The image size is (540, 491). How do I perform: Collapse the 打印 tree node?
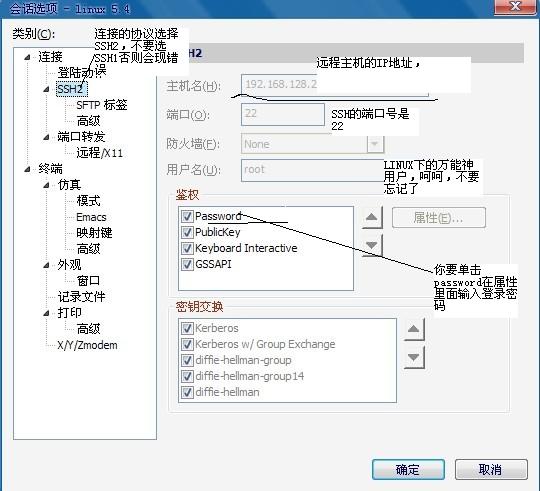[46, 313]
